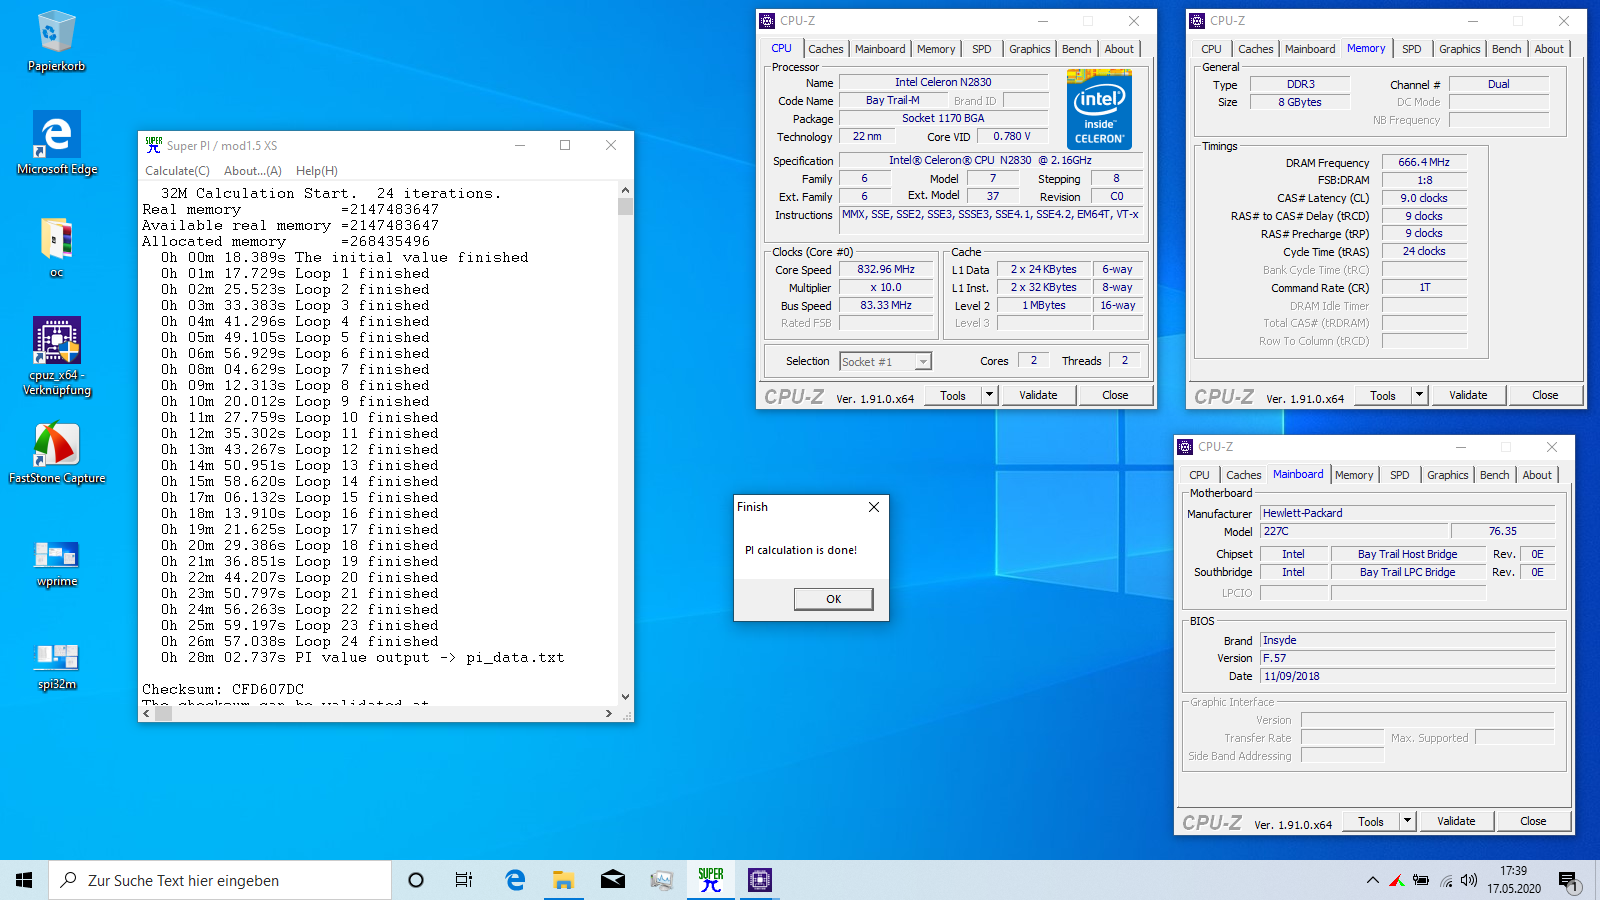Screen dimensions: 1600x900
Task: Select the wprime desktop icon
Action: (x=57, y=563)
